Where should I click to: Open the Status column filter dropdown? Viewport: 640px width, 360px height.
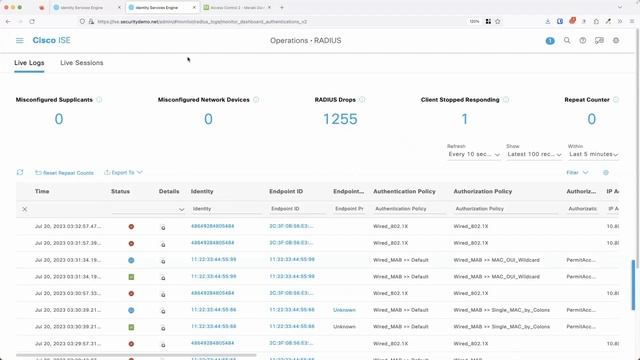[x=149, y=209]
